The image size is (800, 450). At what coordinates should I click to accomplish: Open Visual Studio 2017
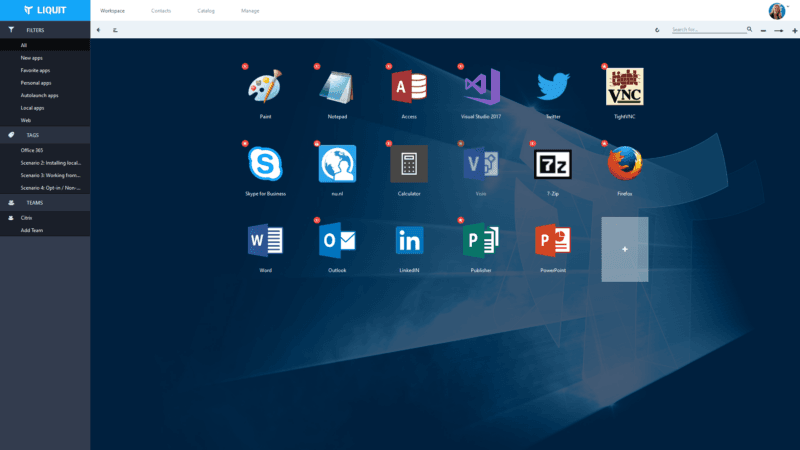(x=481, y=87)
